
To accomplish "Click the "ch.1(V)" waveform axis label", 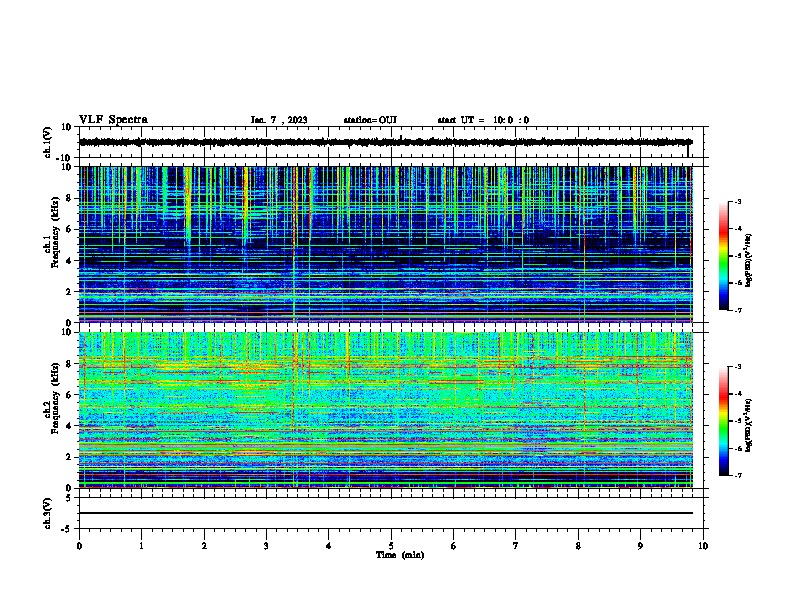I will pyautogui.click(x=48, y=142).
